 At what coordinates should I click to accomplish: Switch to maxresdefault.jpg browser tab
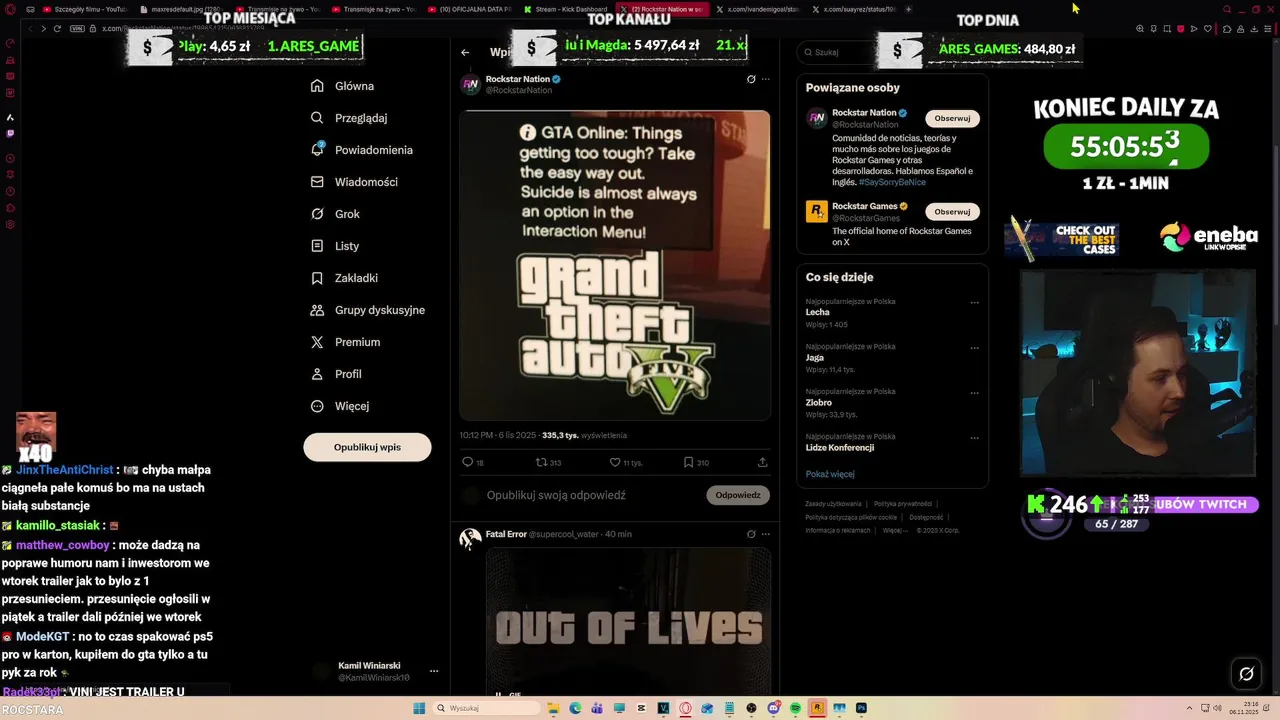point(184,9)
